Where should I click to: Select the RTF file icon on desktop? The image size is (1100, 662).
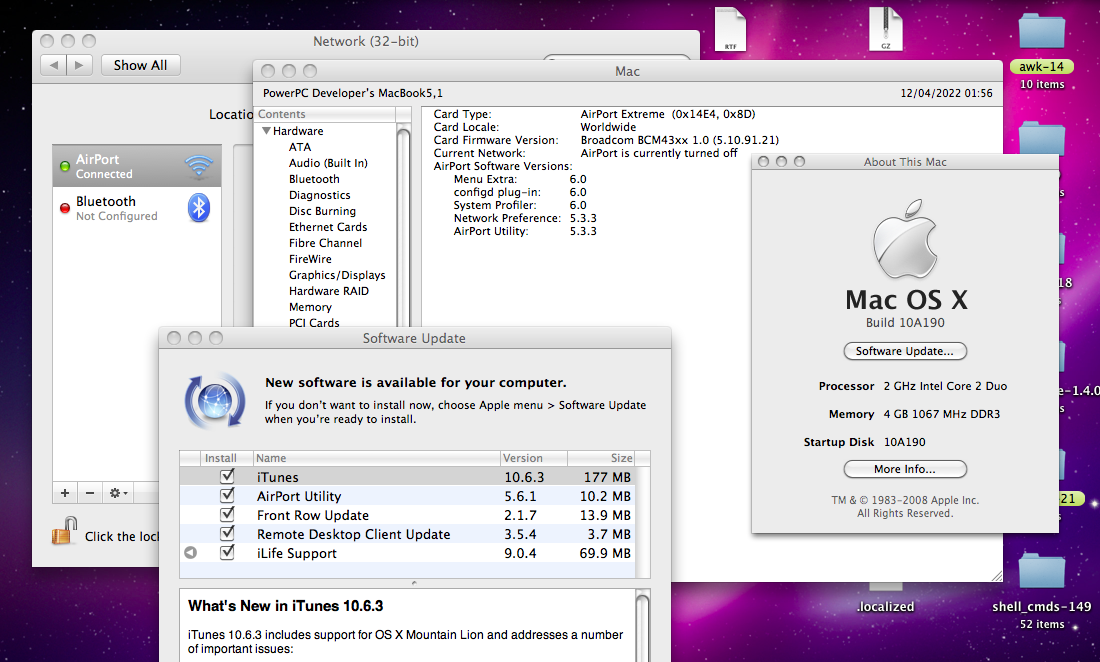click(x=730, y=29)
